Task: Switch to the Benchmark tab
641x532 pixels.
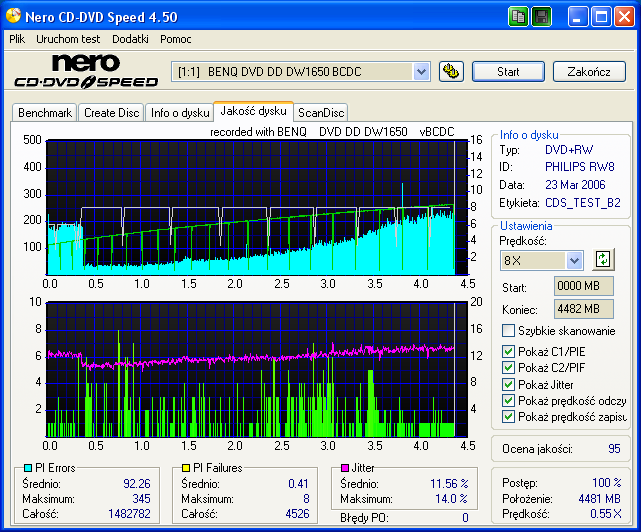Action: click(x=45, y=113)
